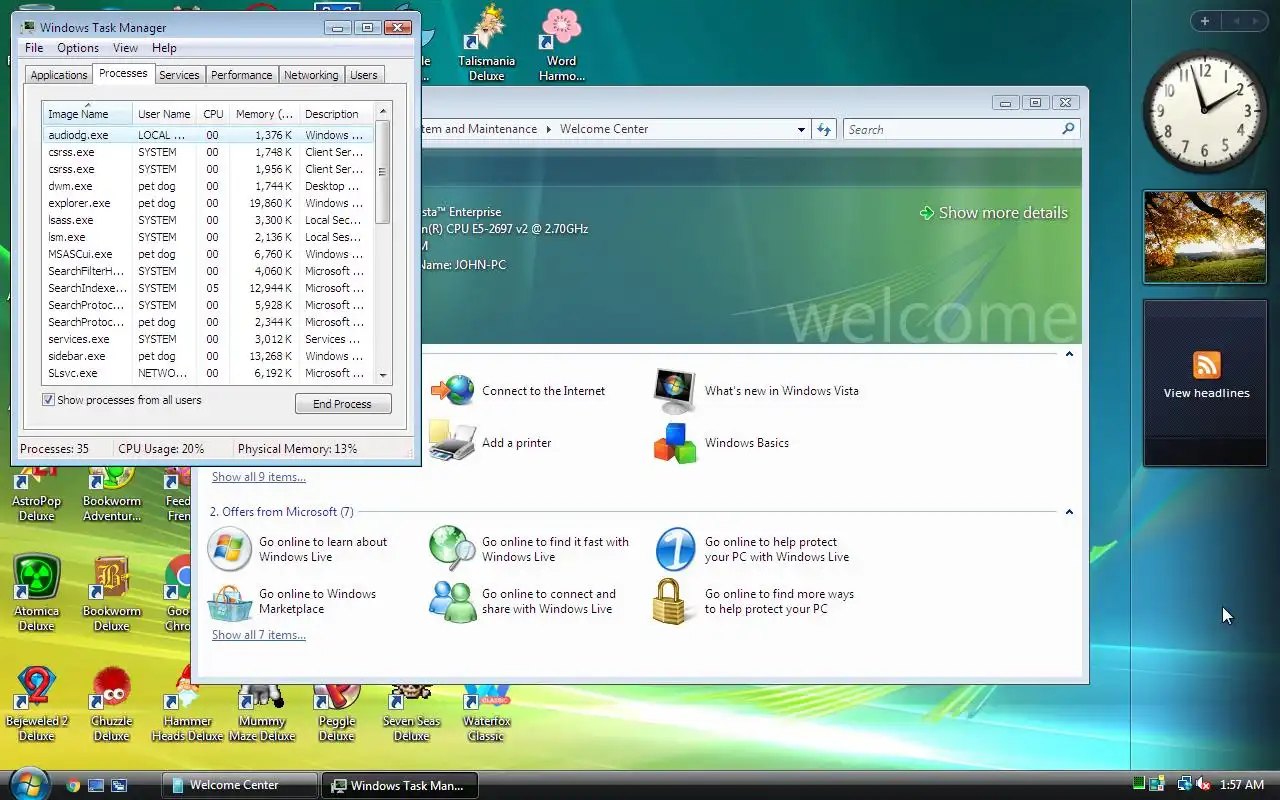Select the Waterfox Classic desktop icon
The width and height of the screenshot is (1280, 800).
point(486,712)
